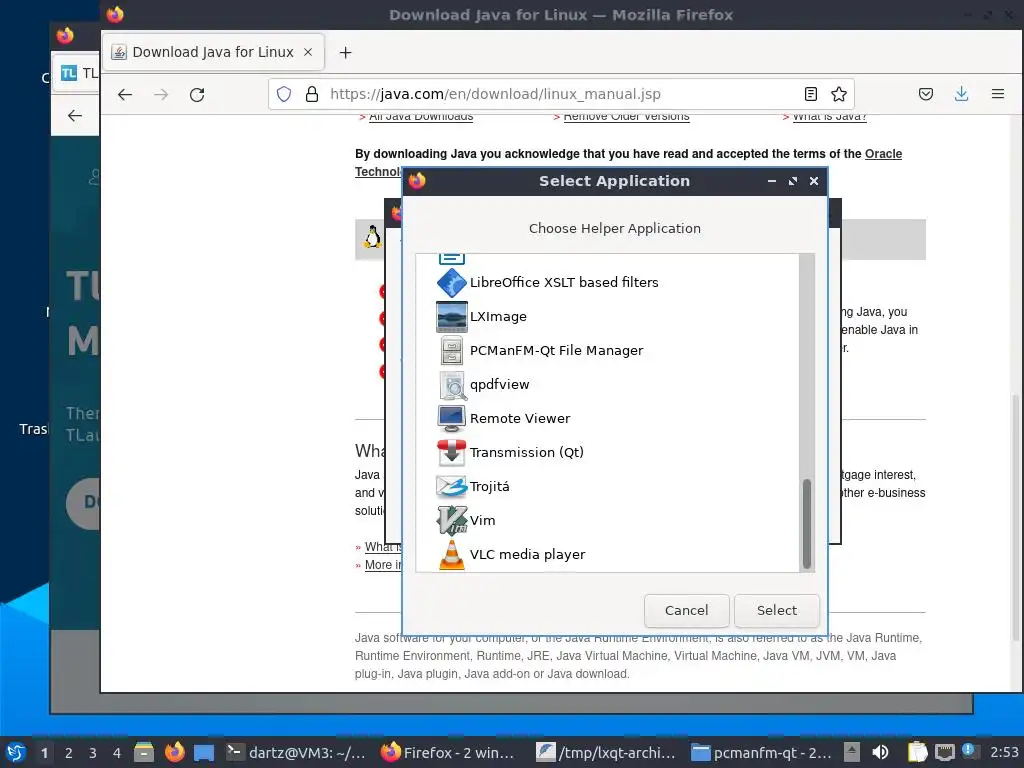
Task: Choose the Remote Viewer monitor icon
Action: click(x=451, y=419)
